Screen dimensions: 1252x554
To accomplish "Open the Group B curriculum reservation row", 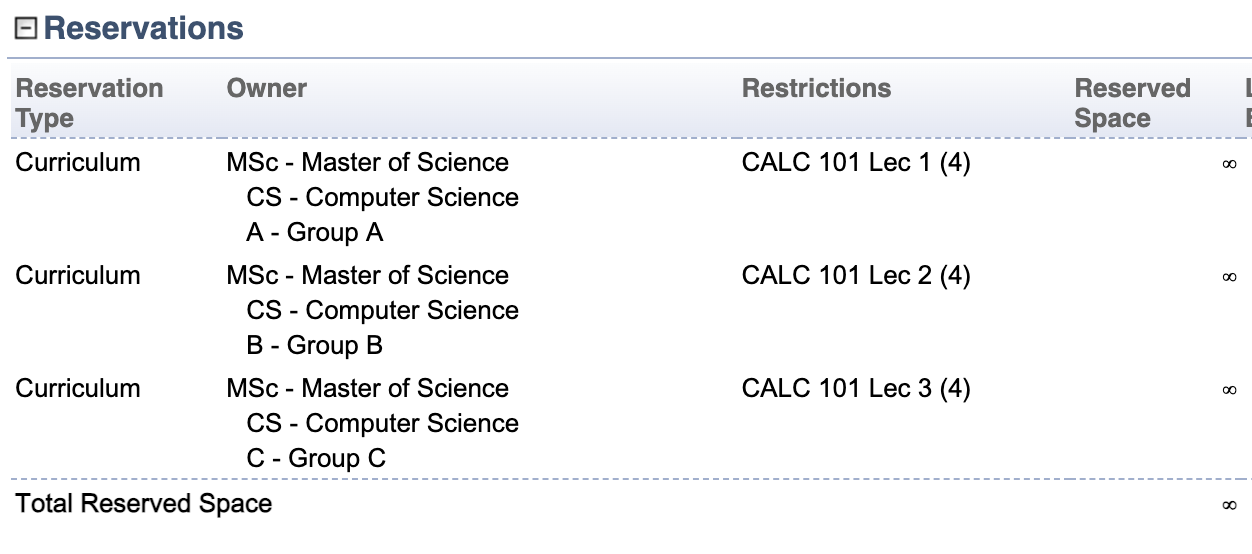I will pyautogui.click(x=626, y=310).
